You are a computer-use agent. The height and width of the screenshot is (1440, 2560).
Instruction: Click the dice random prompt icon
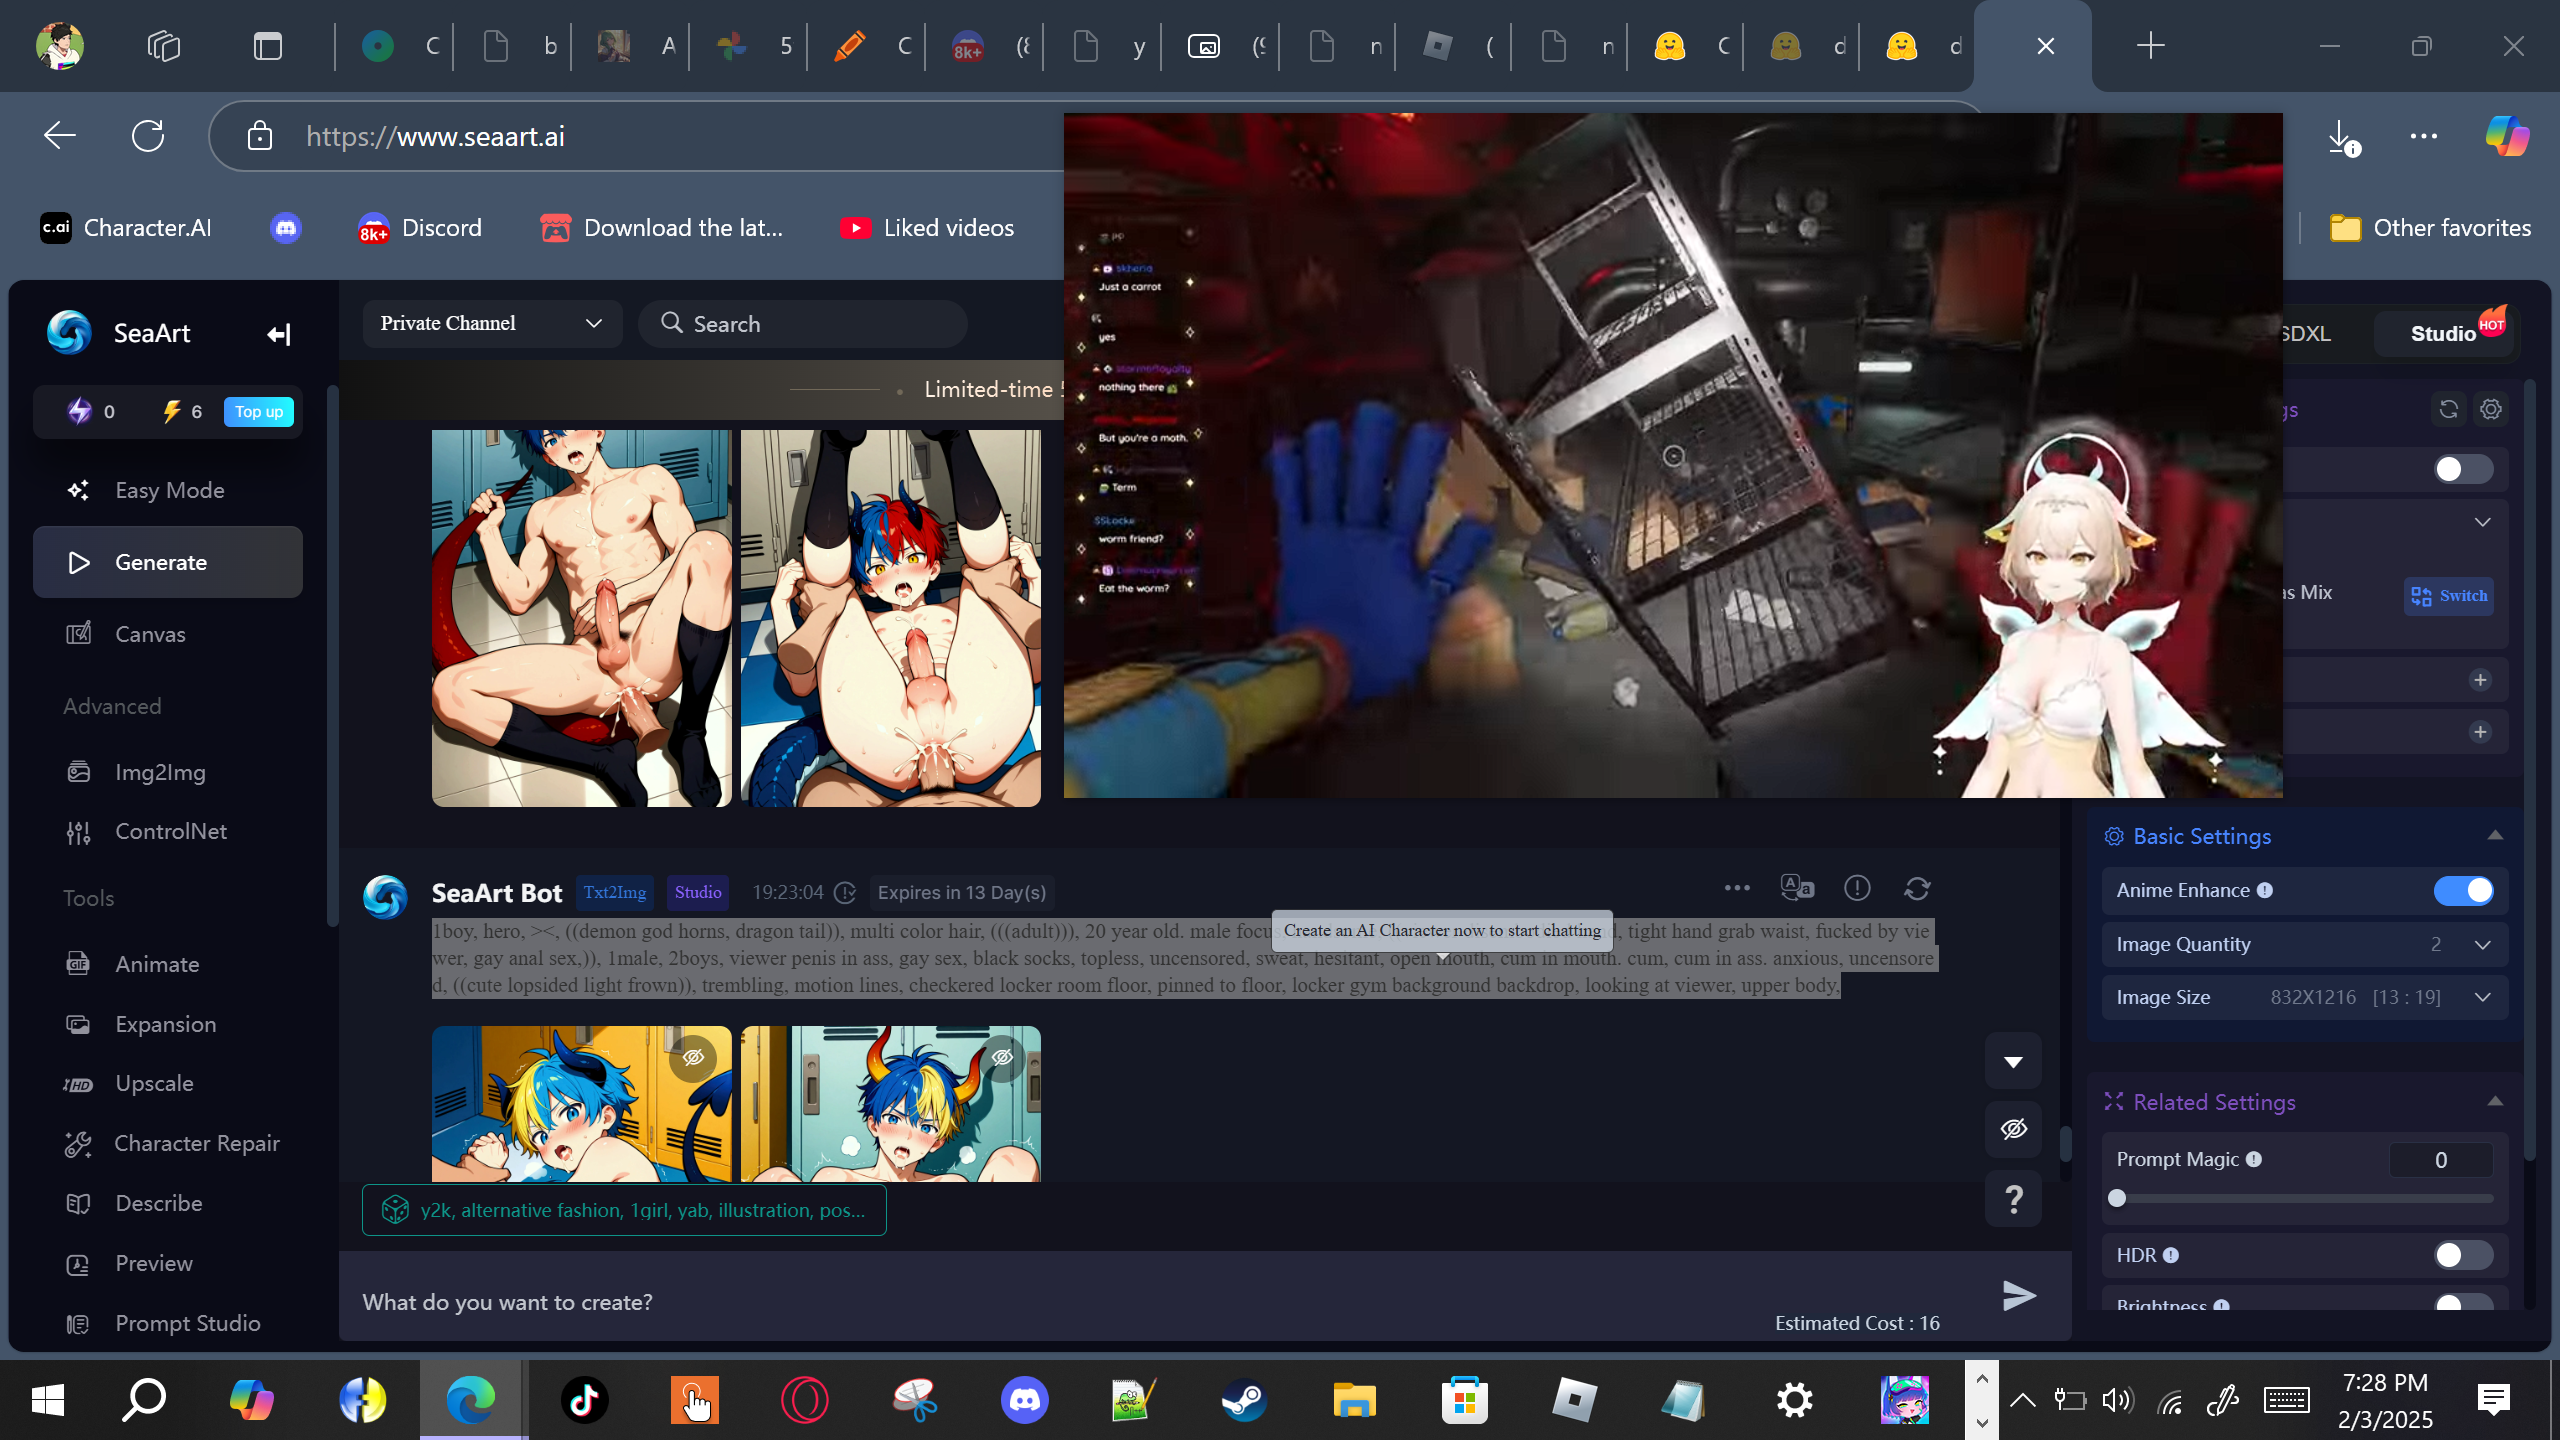point(395,1210)
